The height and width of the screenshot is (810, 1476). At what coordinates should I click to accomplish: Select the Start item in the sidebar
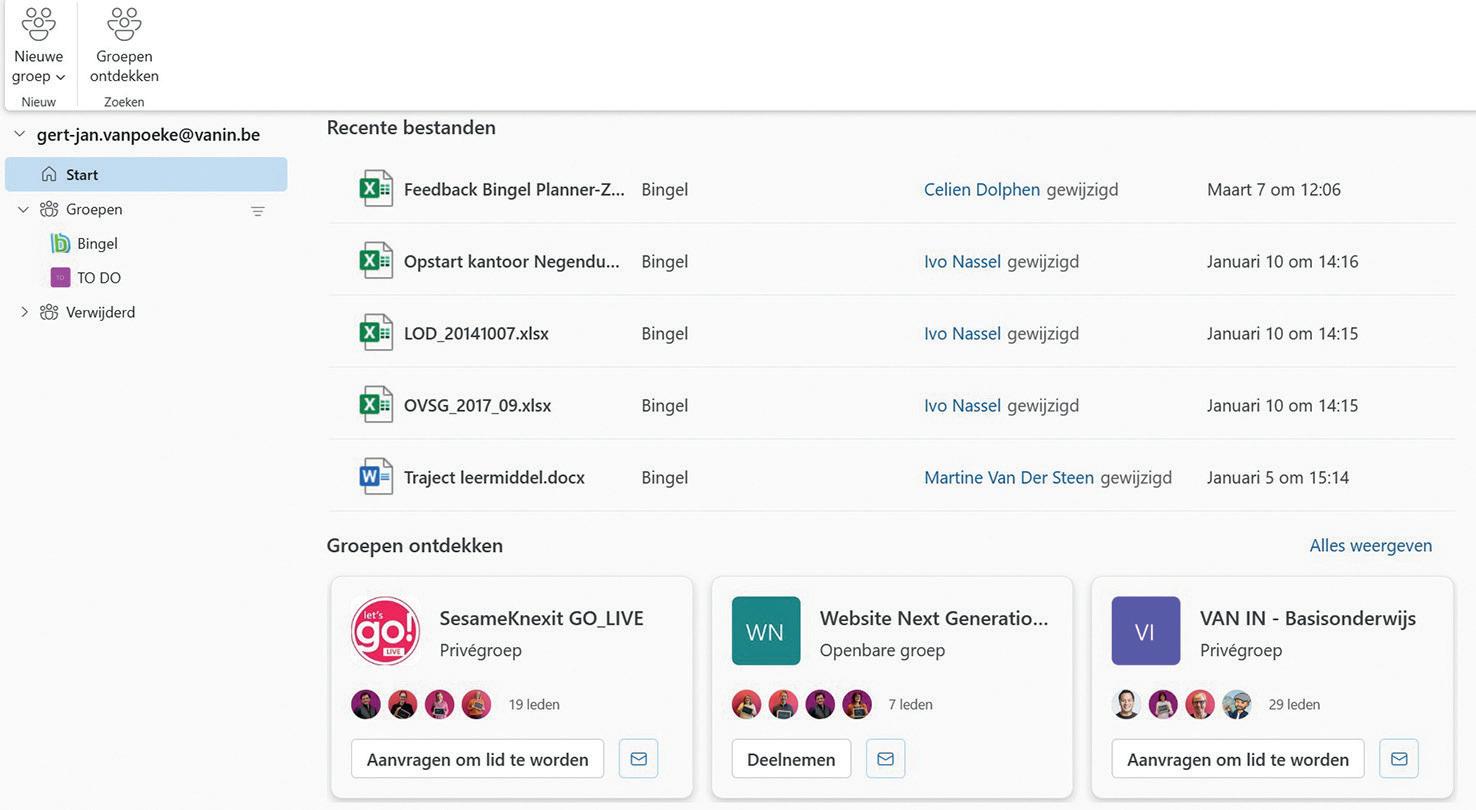click(82, 175)
